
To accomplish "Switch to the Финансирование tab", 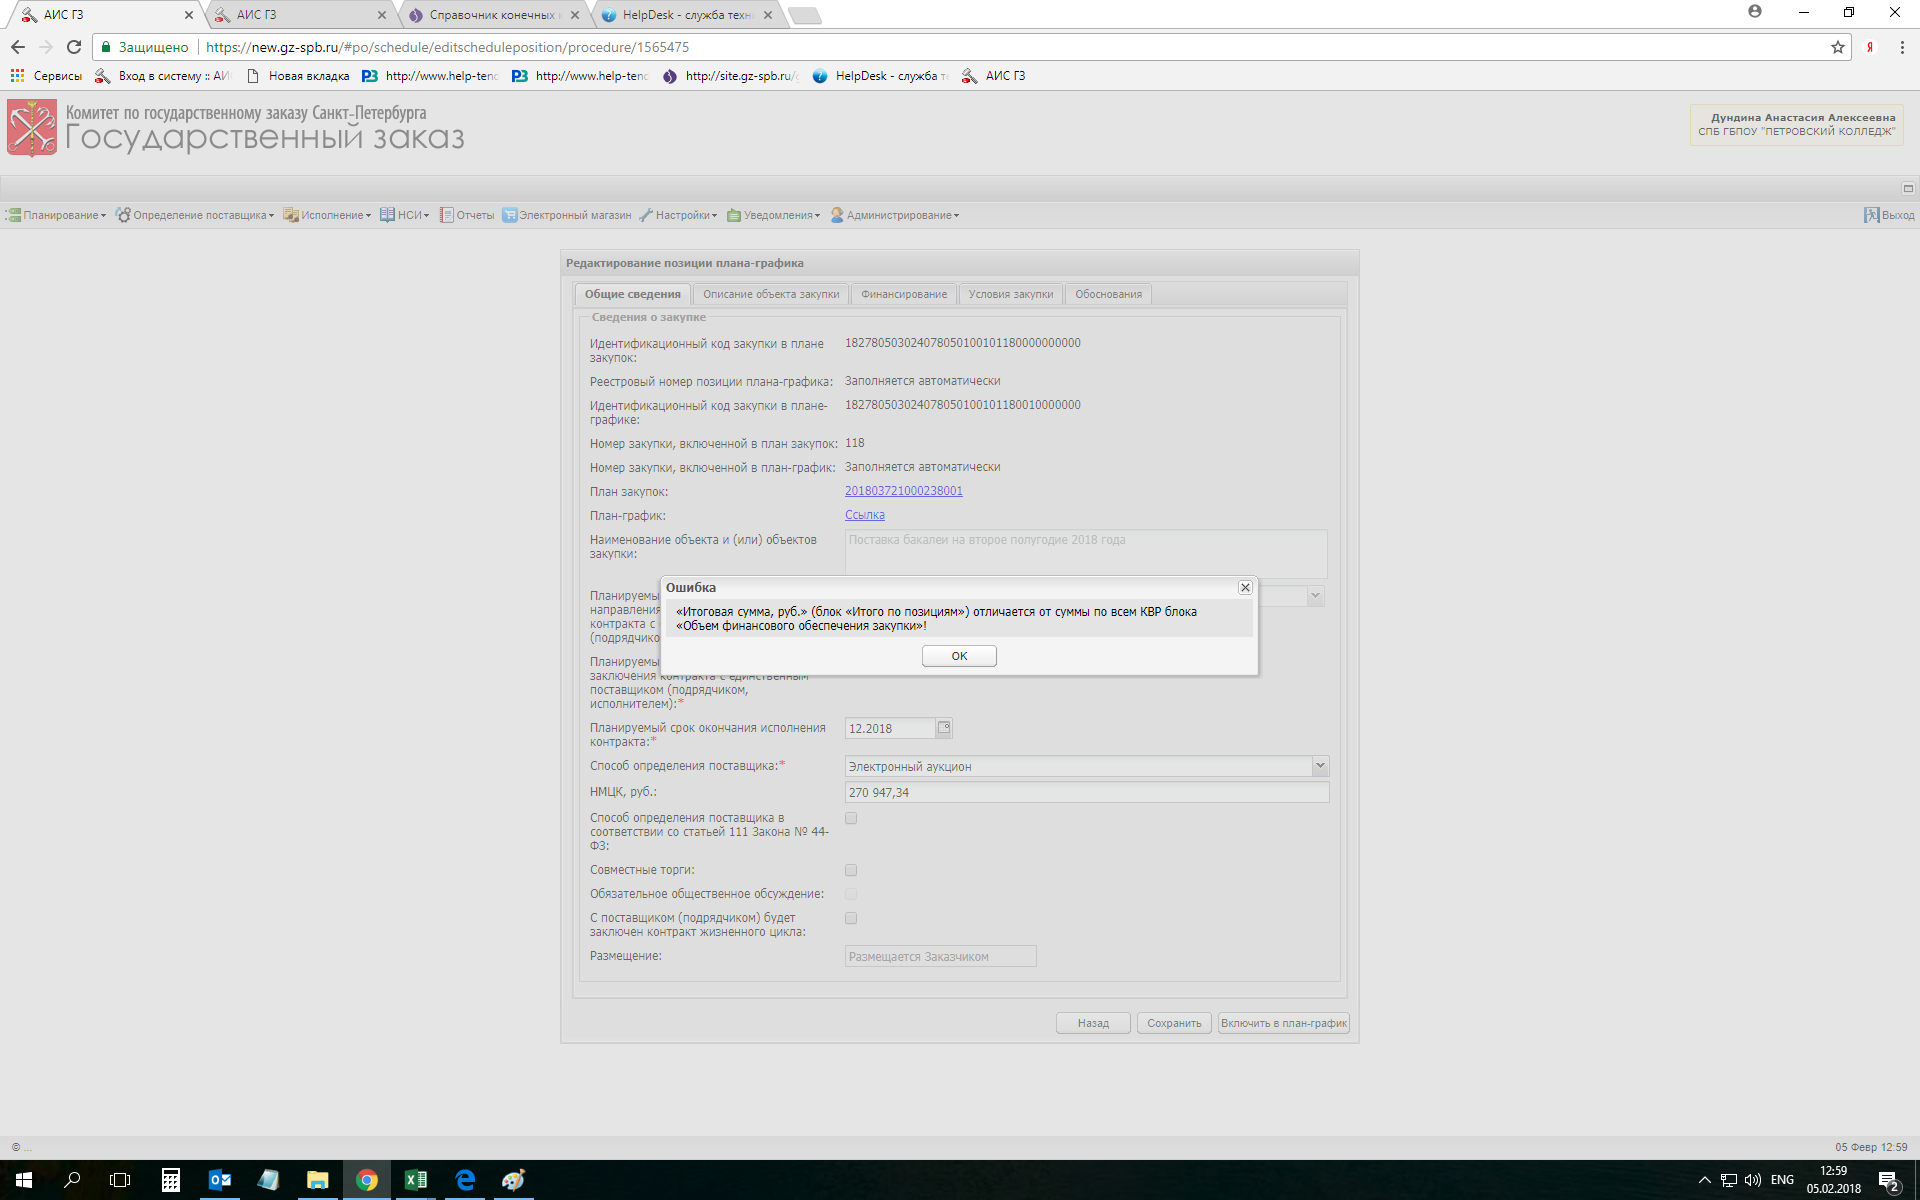I will coord(904,294).
